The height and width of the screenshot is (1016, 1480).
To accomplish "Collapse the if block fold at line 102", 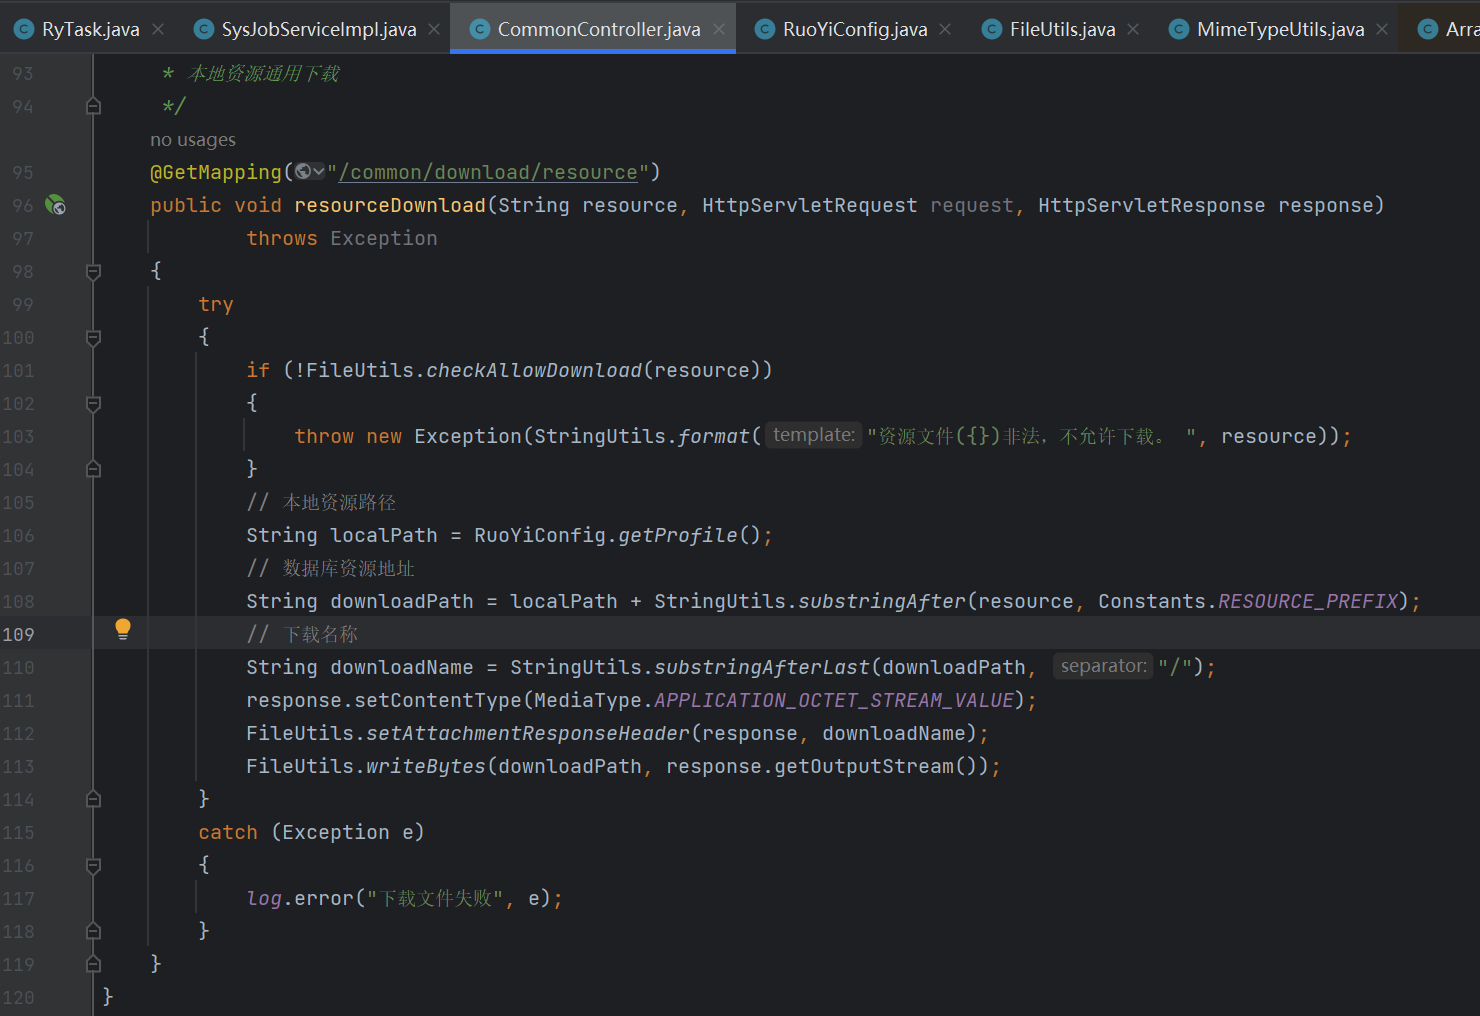I will (93, 404).
